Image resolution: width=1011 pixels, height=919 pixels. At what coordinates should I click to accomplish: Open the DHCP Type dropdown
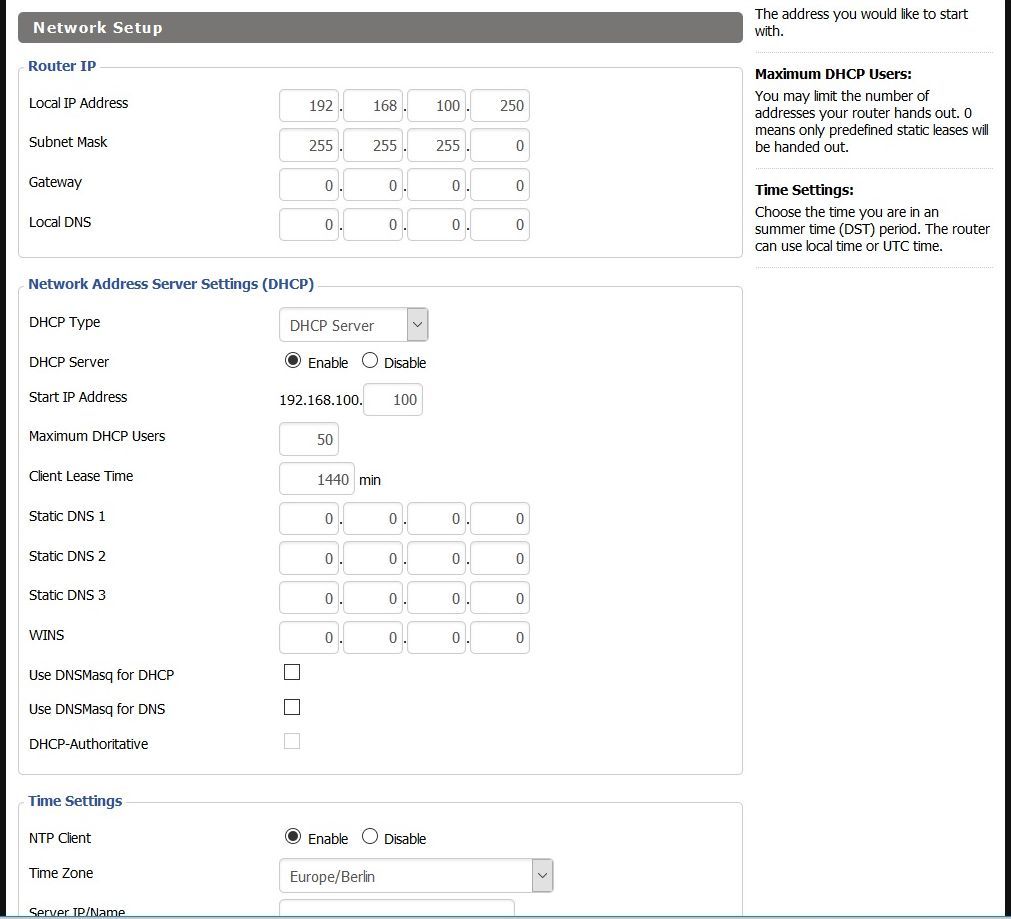point(354,325)
